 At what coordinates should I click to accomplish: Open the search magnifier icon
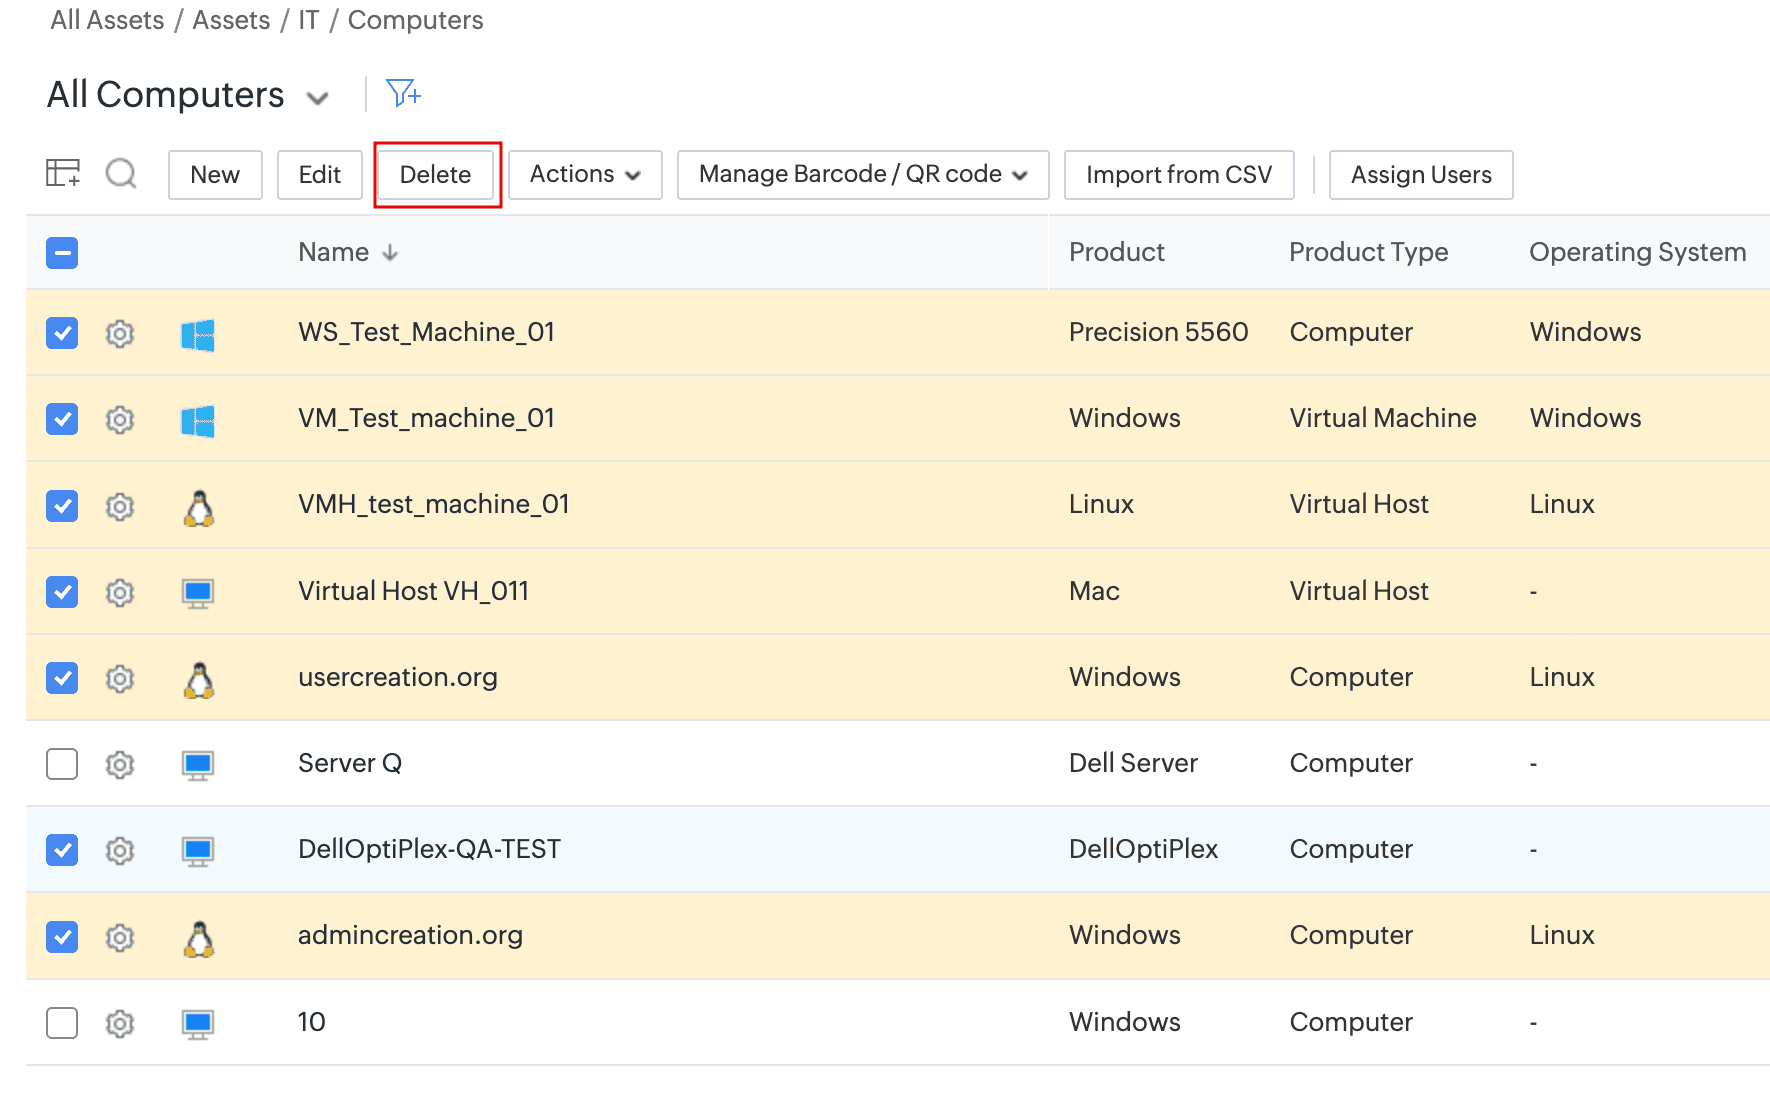[121, 174]
